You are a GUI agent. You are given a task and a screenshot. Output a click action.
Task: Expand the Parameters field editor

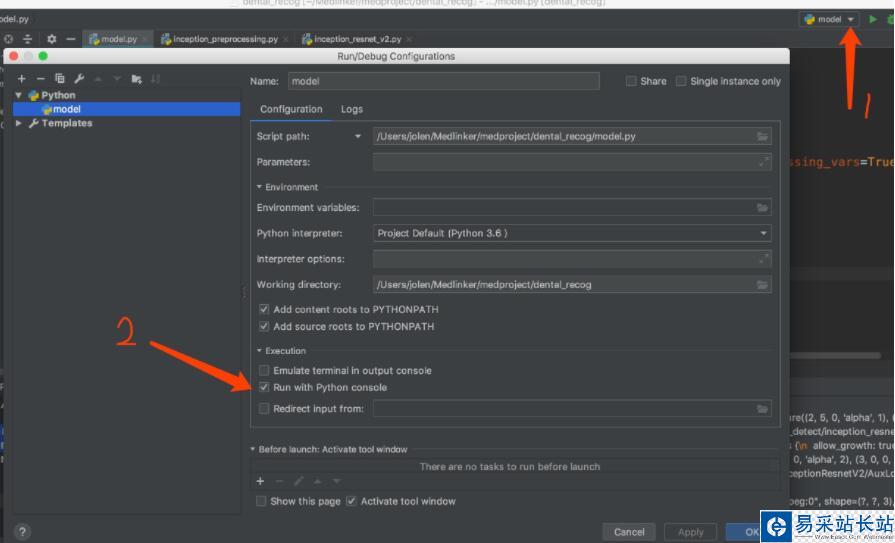[763, 162]
